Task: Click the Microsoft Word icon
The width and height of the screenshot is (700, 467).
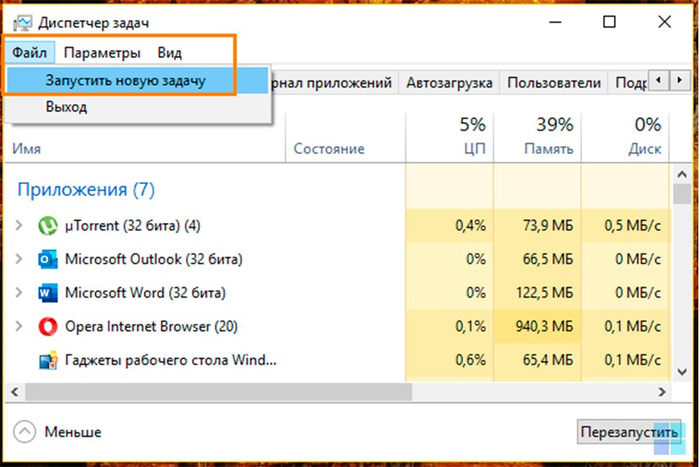Action: [48, 293]
